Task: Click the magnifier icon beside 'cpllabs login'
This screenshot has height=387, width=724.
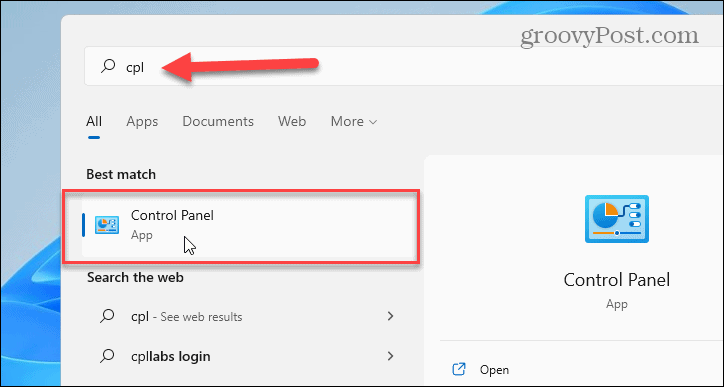Action: click(107, 356)
